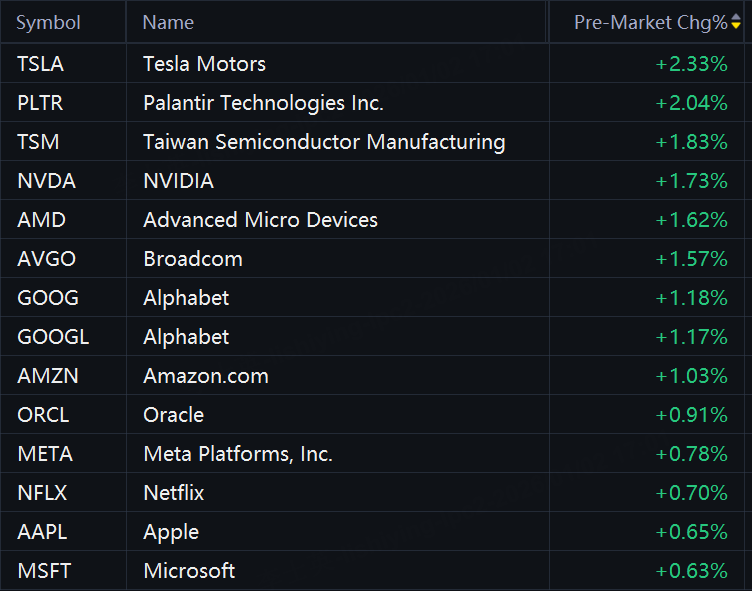Select the Amazon.com company name
This screenshot has width=752, height=591.
206,376
